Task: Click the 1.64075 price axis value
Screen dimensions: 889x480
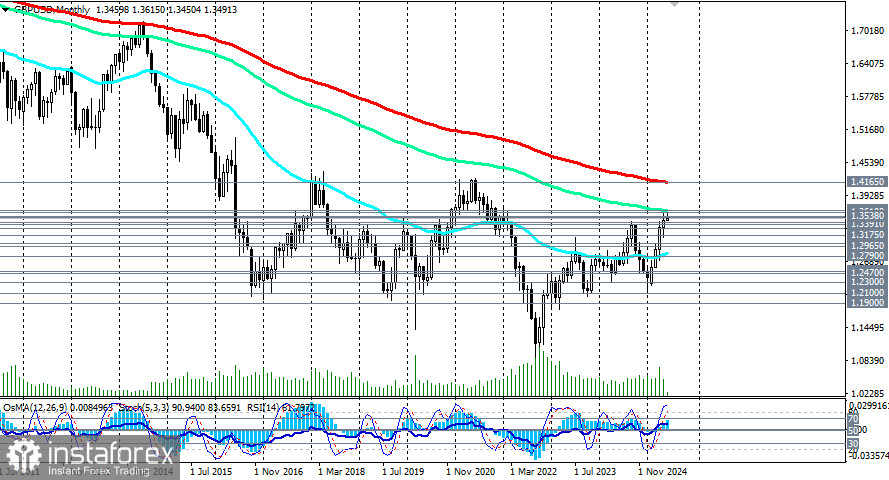Action: pos(867,63)
